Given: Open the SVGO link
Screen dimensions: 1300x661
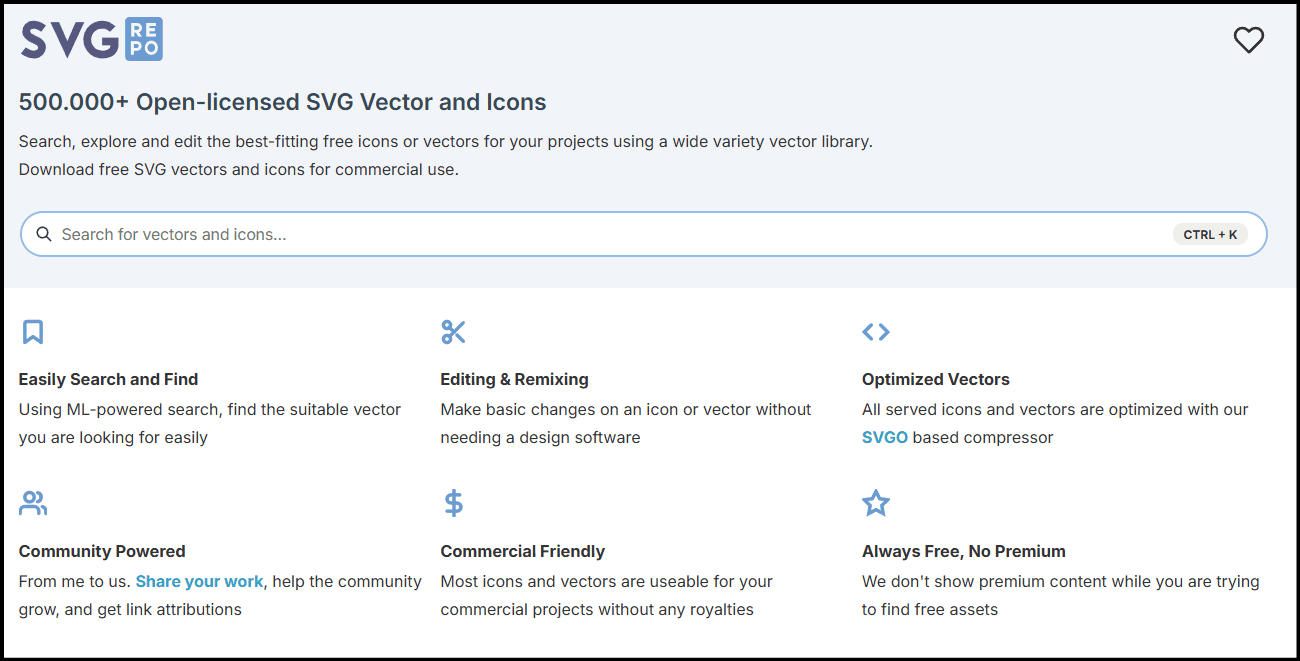Looking at the screenshot, I should 884,437.
